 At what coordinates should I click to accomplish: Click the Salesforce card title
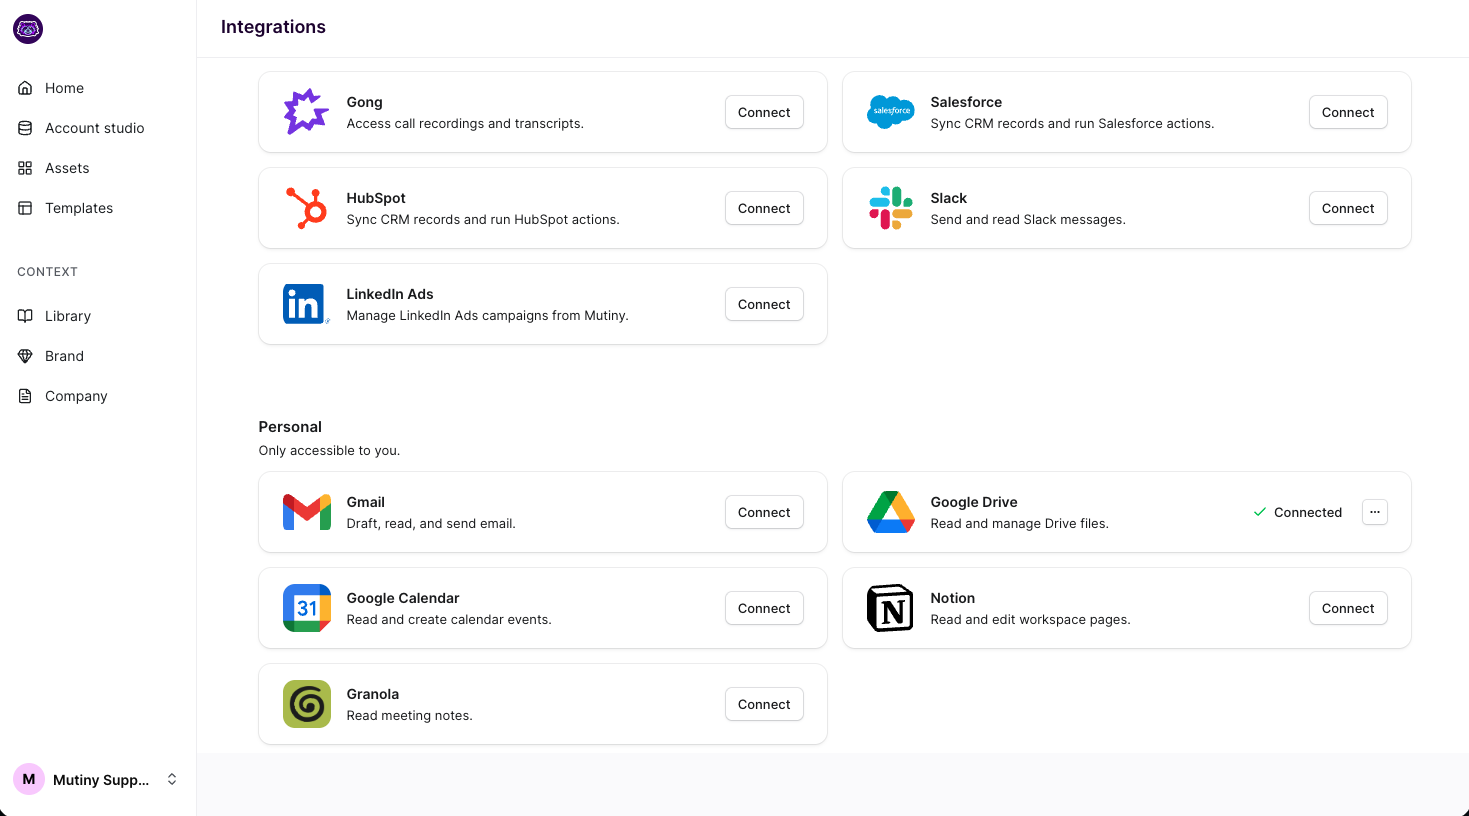(x=966, y=102)
